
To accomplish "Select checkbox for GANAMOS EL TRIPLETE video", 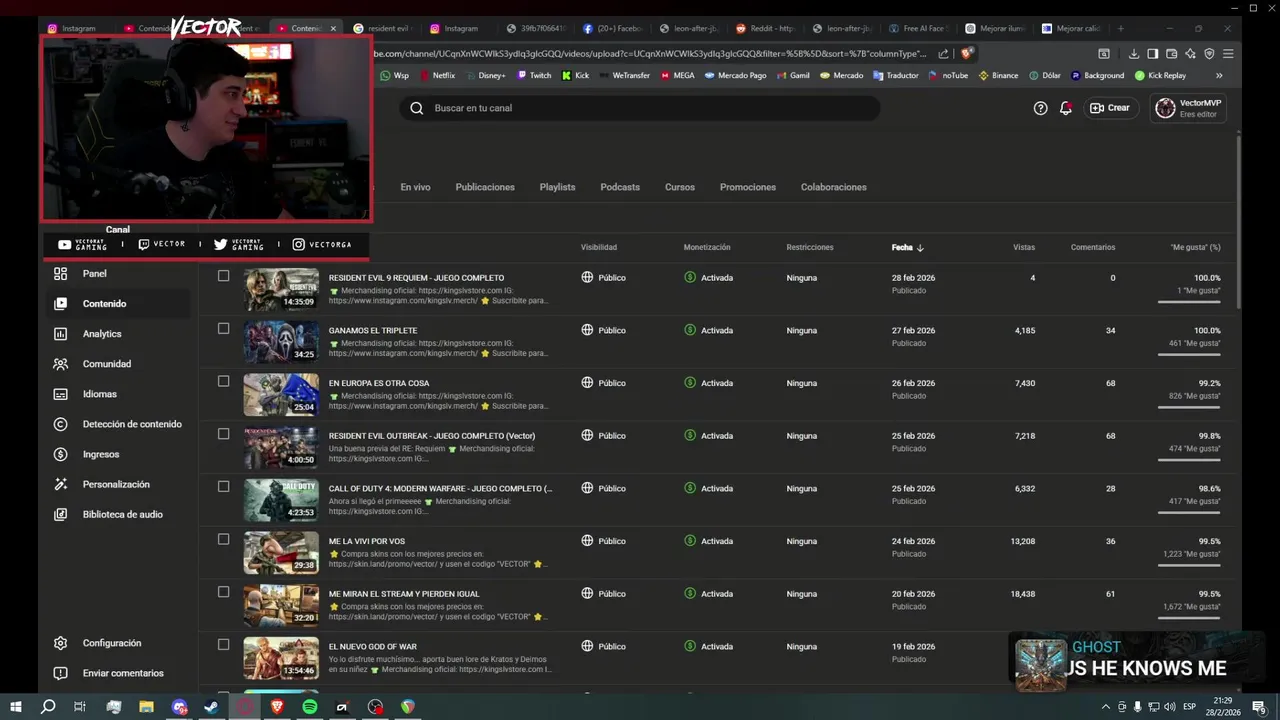I will click(x=223, y=329).
